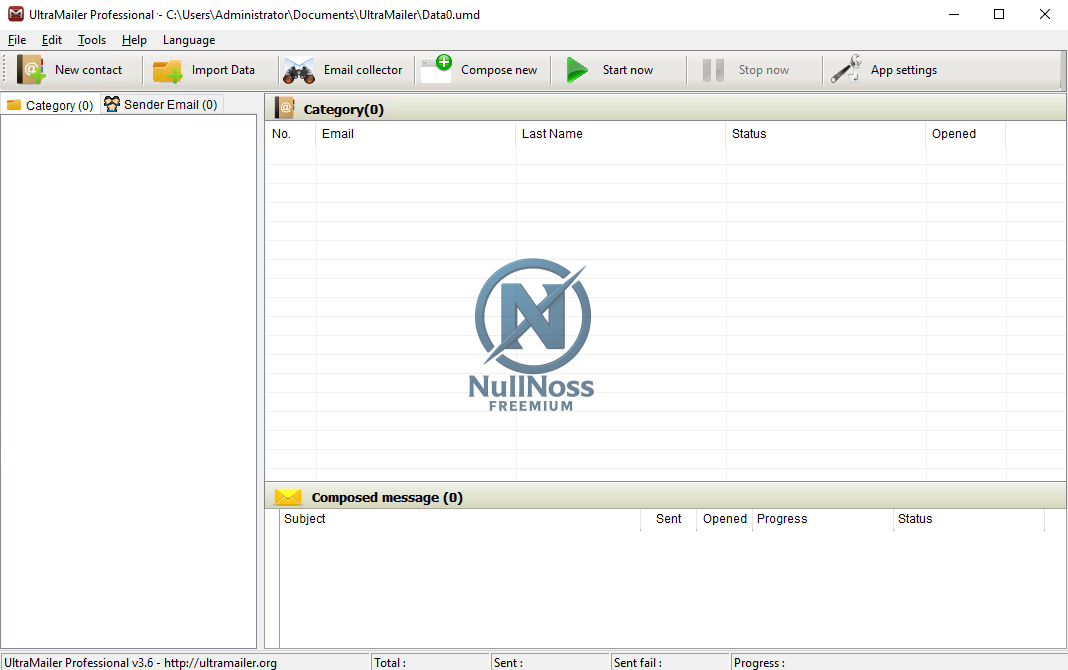Launch Email collector via binoculars icon
The height and width of the screenshot is (670, 1068).
point(298,70)
